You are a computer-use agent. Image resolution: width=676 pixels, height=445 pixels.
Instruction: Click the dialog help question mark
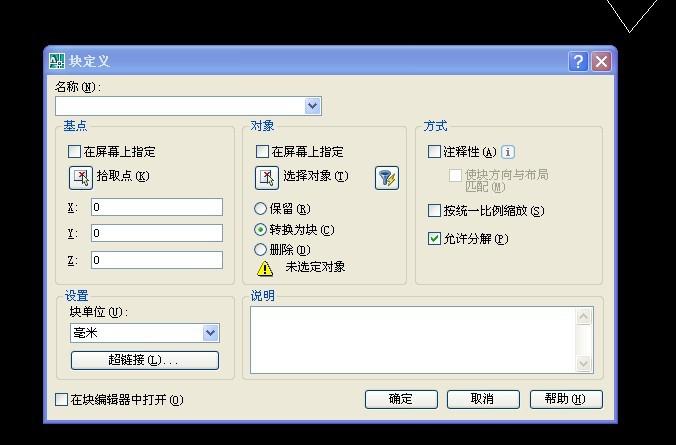579,61
